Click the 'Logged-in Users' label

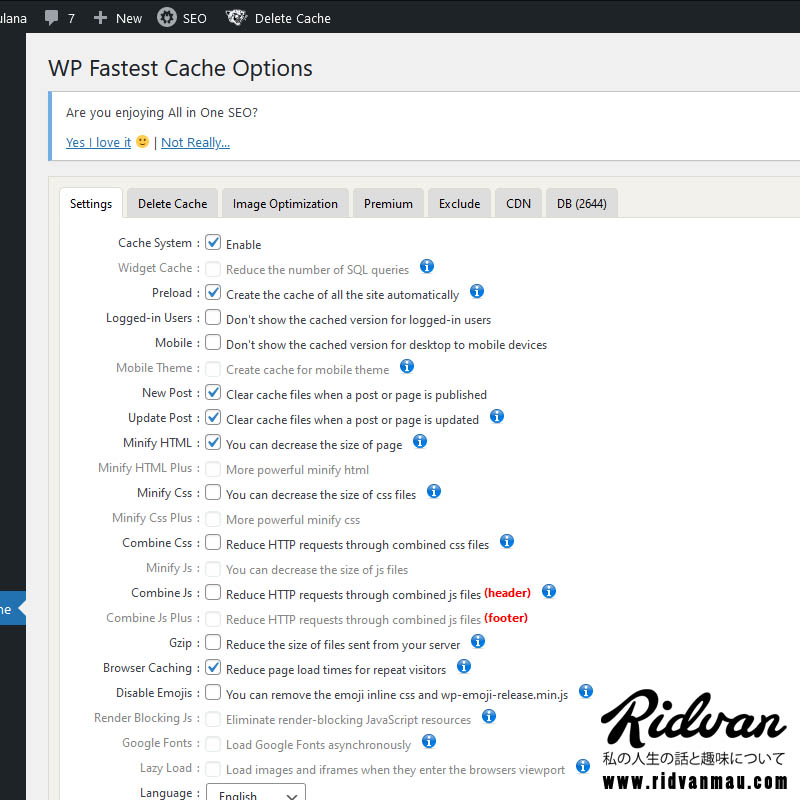(x=149, y=317)
